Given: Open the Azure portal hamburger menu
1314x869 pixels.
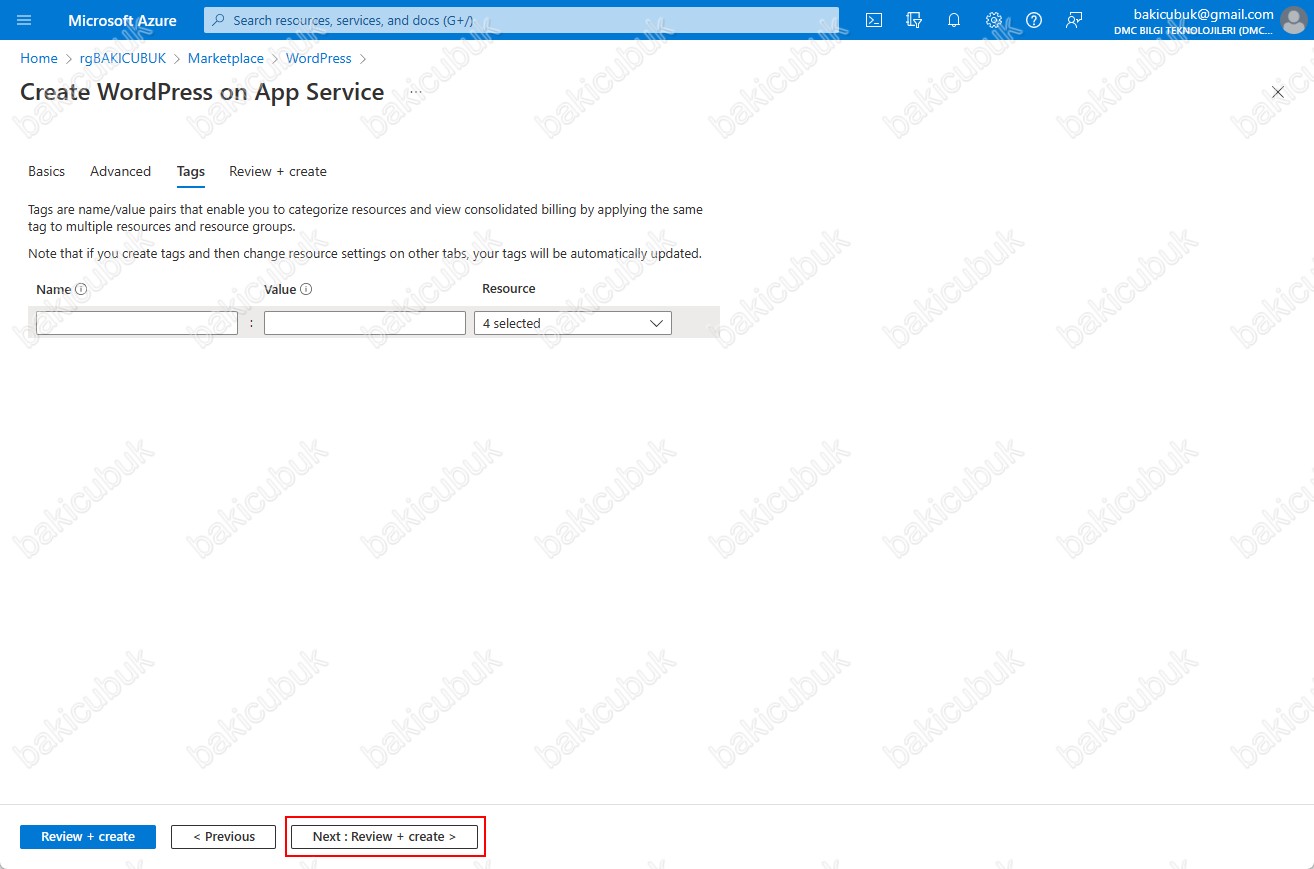Looking at the screenshot, I should [25, 20].
